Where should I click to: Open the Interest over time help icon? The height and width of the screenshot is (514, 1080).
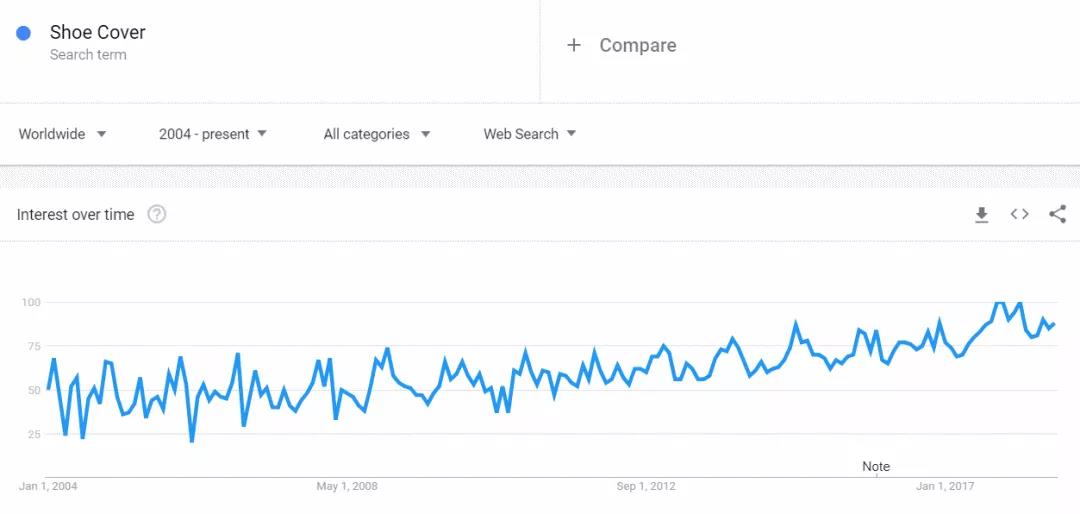(157, 214)
